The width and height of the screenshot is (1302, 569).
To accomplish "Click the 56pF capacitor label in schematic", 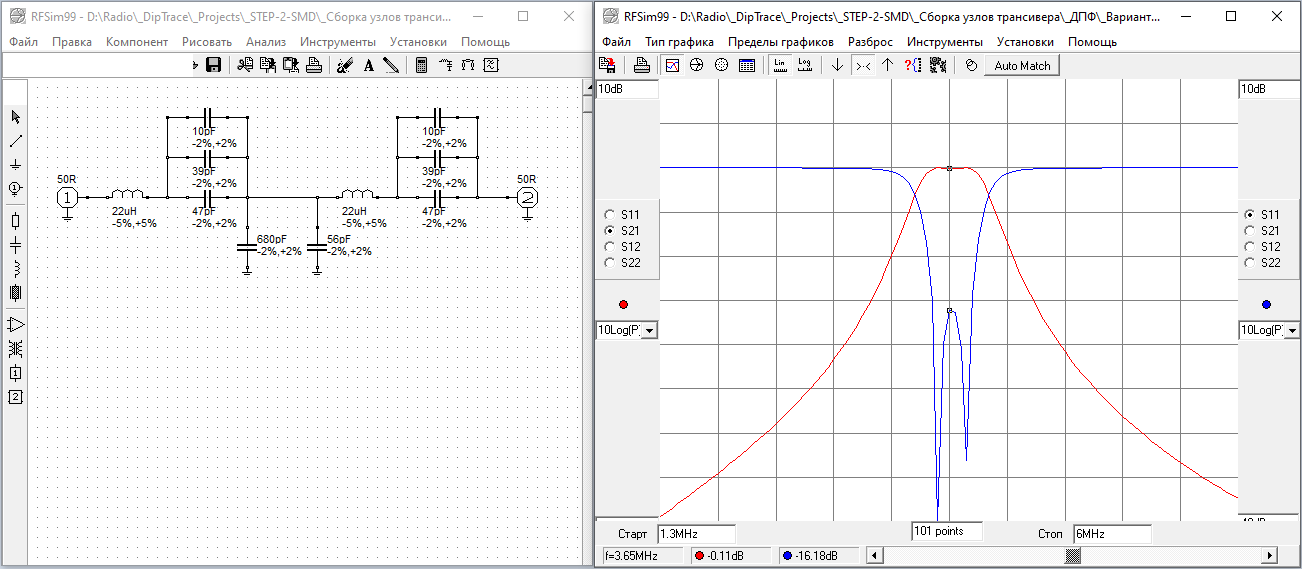I will tap(339, 240).
